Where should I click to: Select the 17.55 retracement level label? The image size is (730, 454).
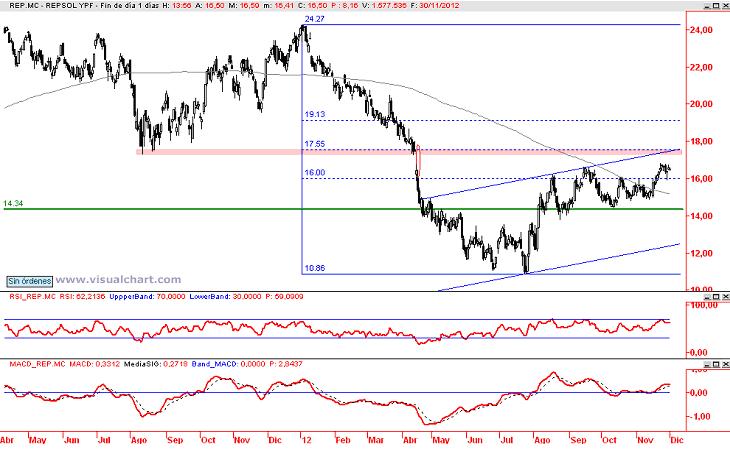[x=314, y=144]
